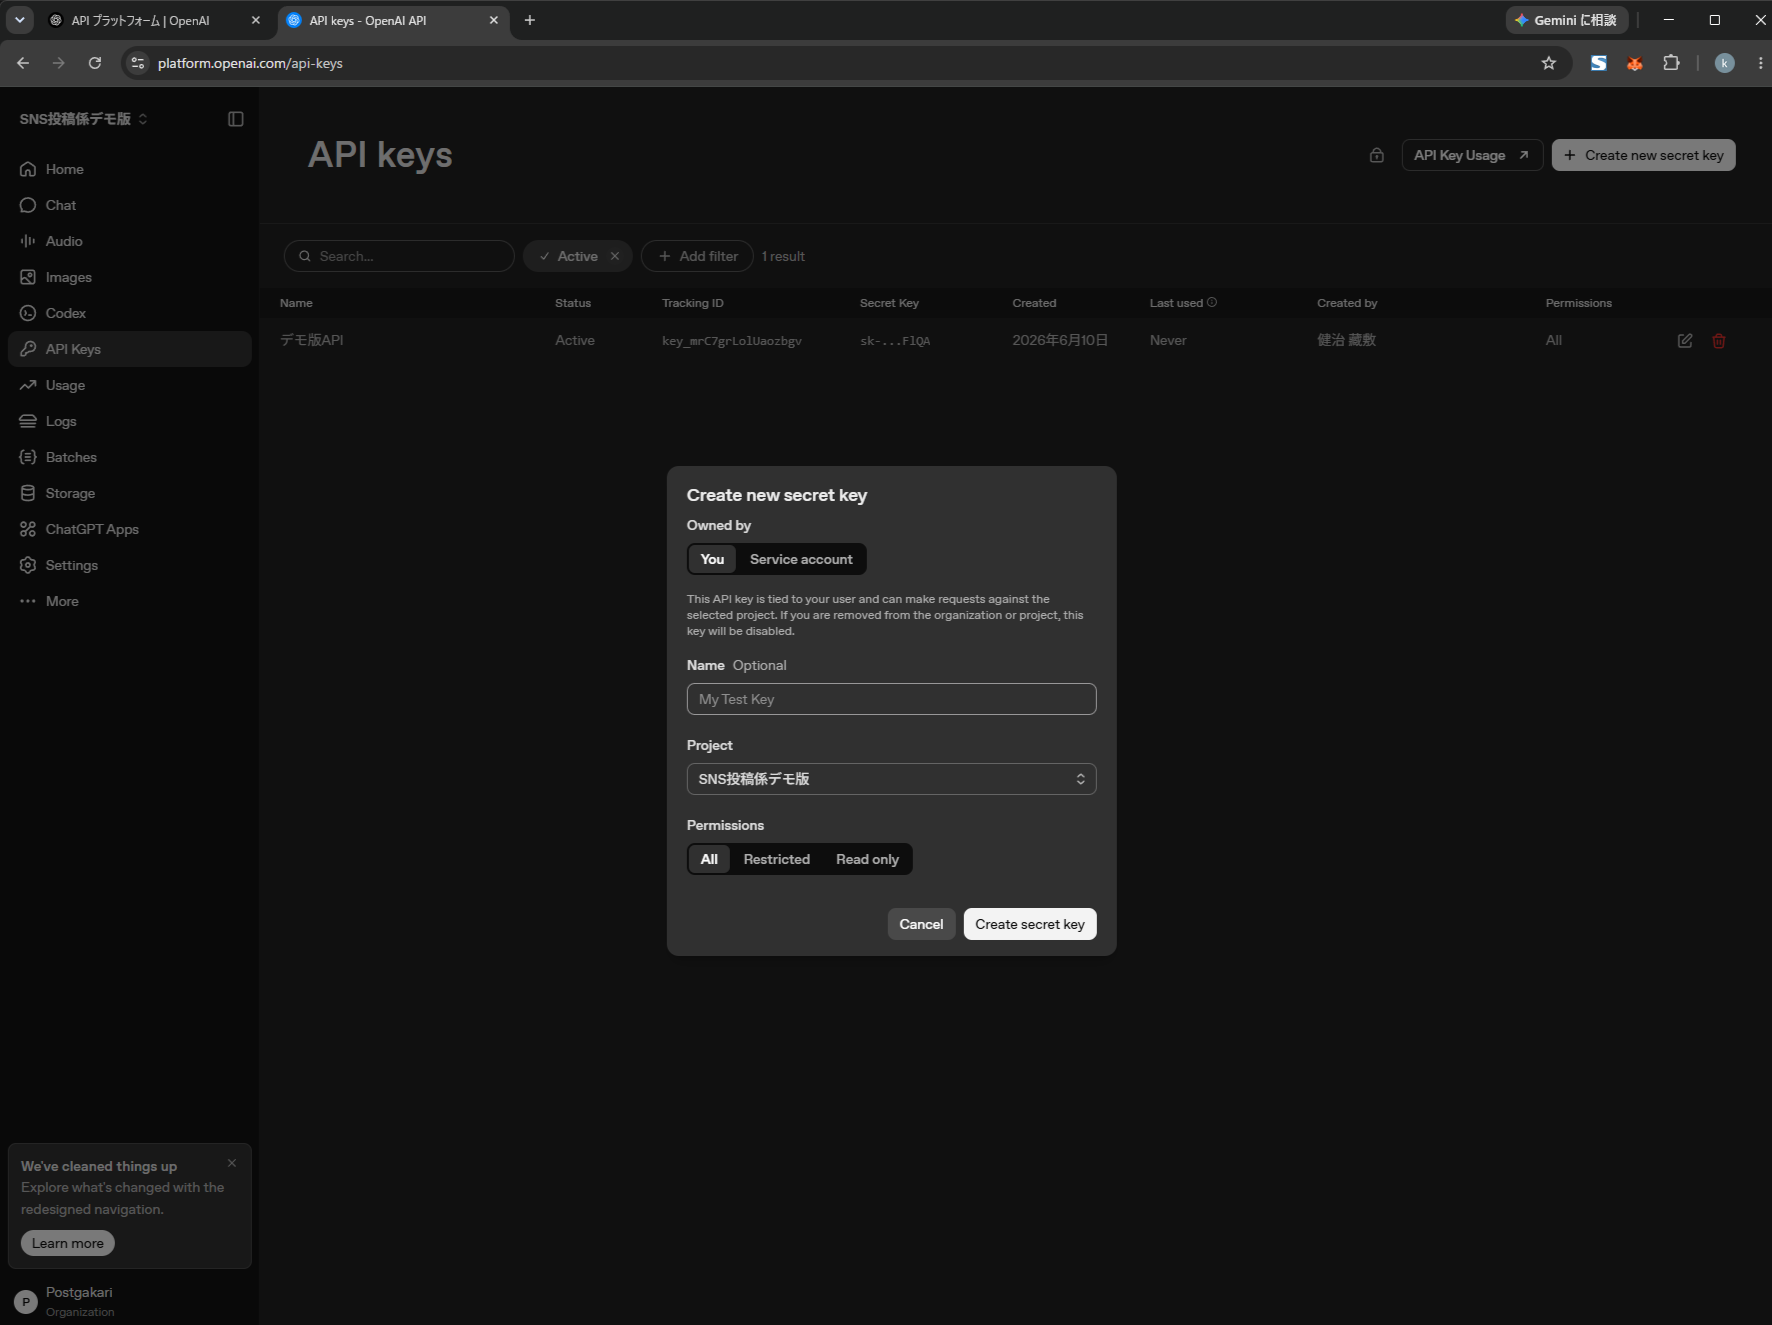
Task: Click key name デモ版API in table
Action: pyautogui.click(x=311, y=340)
